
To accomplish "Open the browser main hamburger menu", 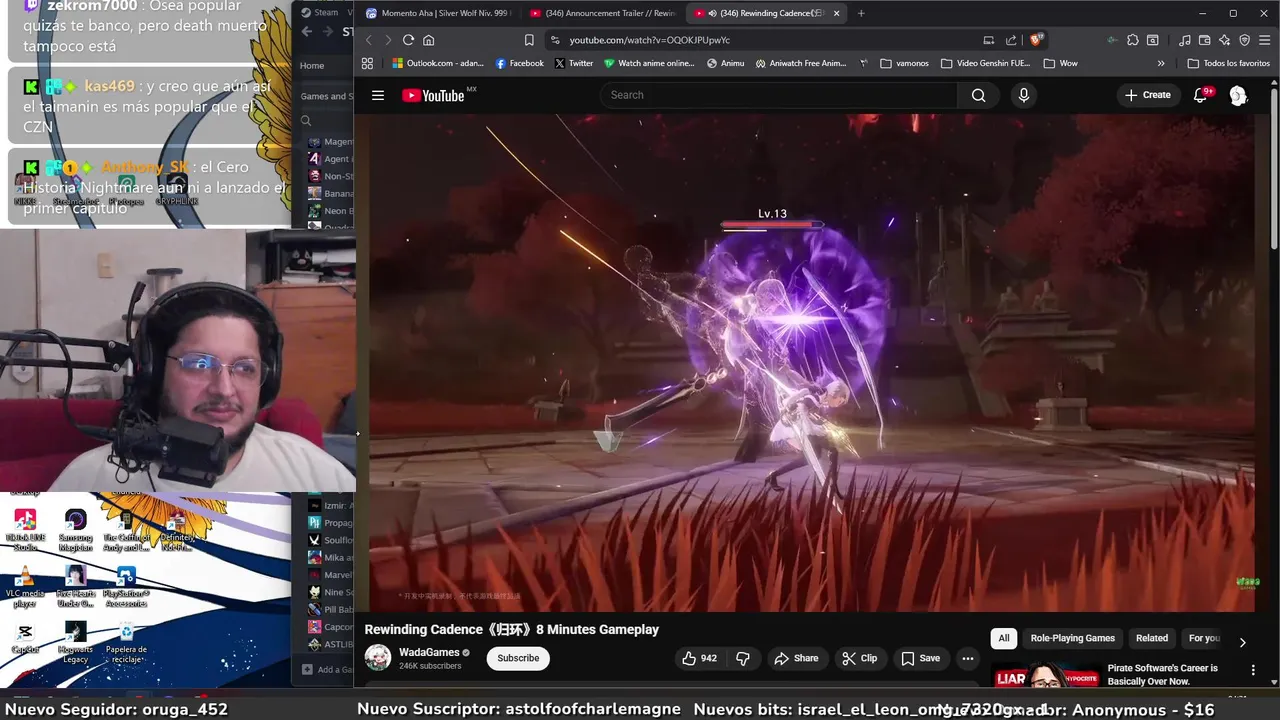I will click(x=1264, y=40).
